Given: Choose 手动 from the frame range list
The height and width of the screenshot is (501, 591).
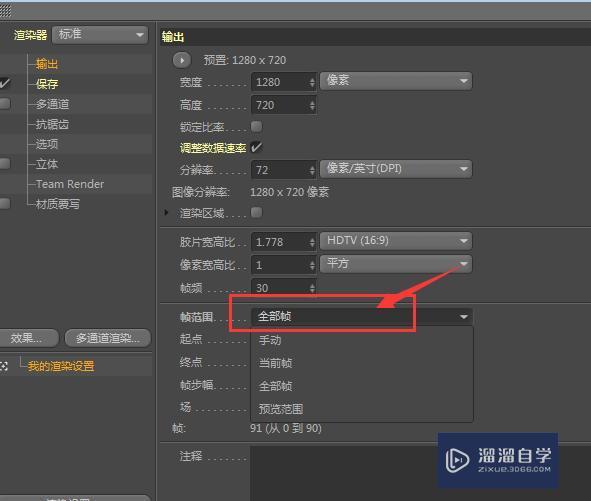Looking at the screenshot, I should pos(362,340).
